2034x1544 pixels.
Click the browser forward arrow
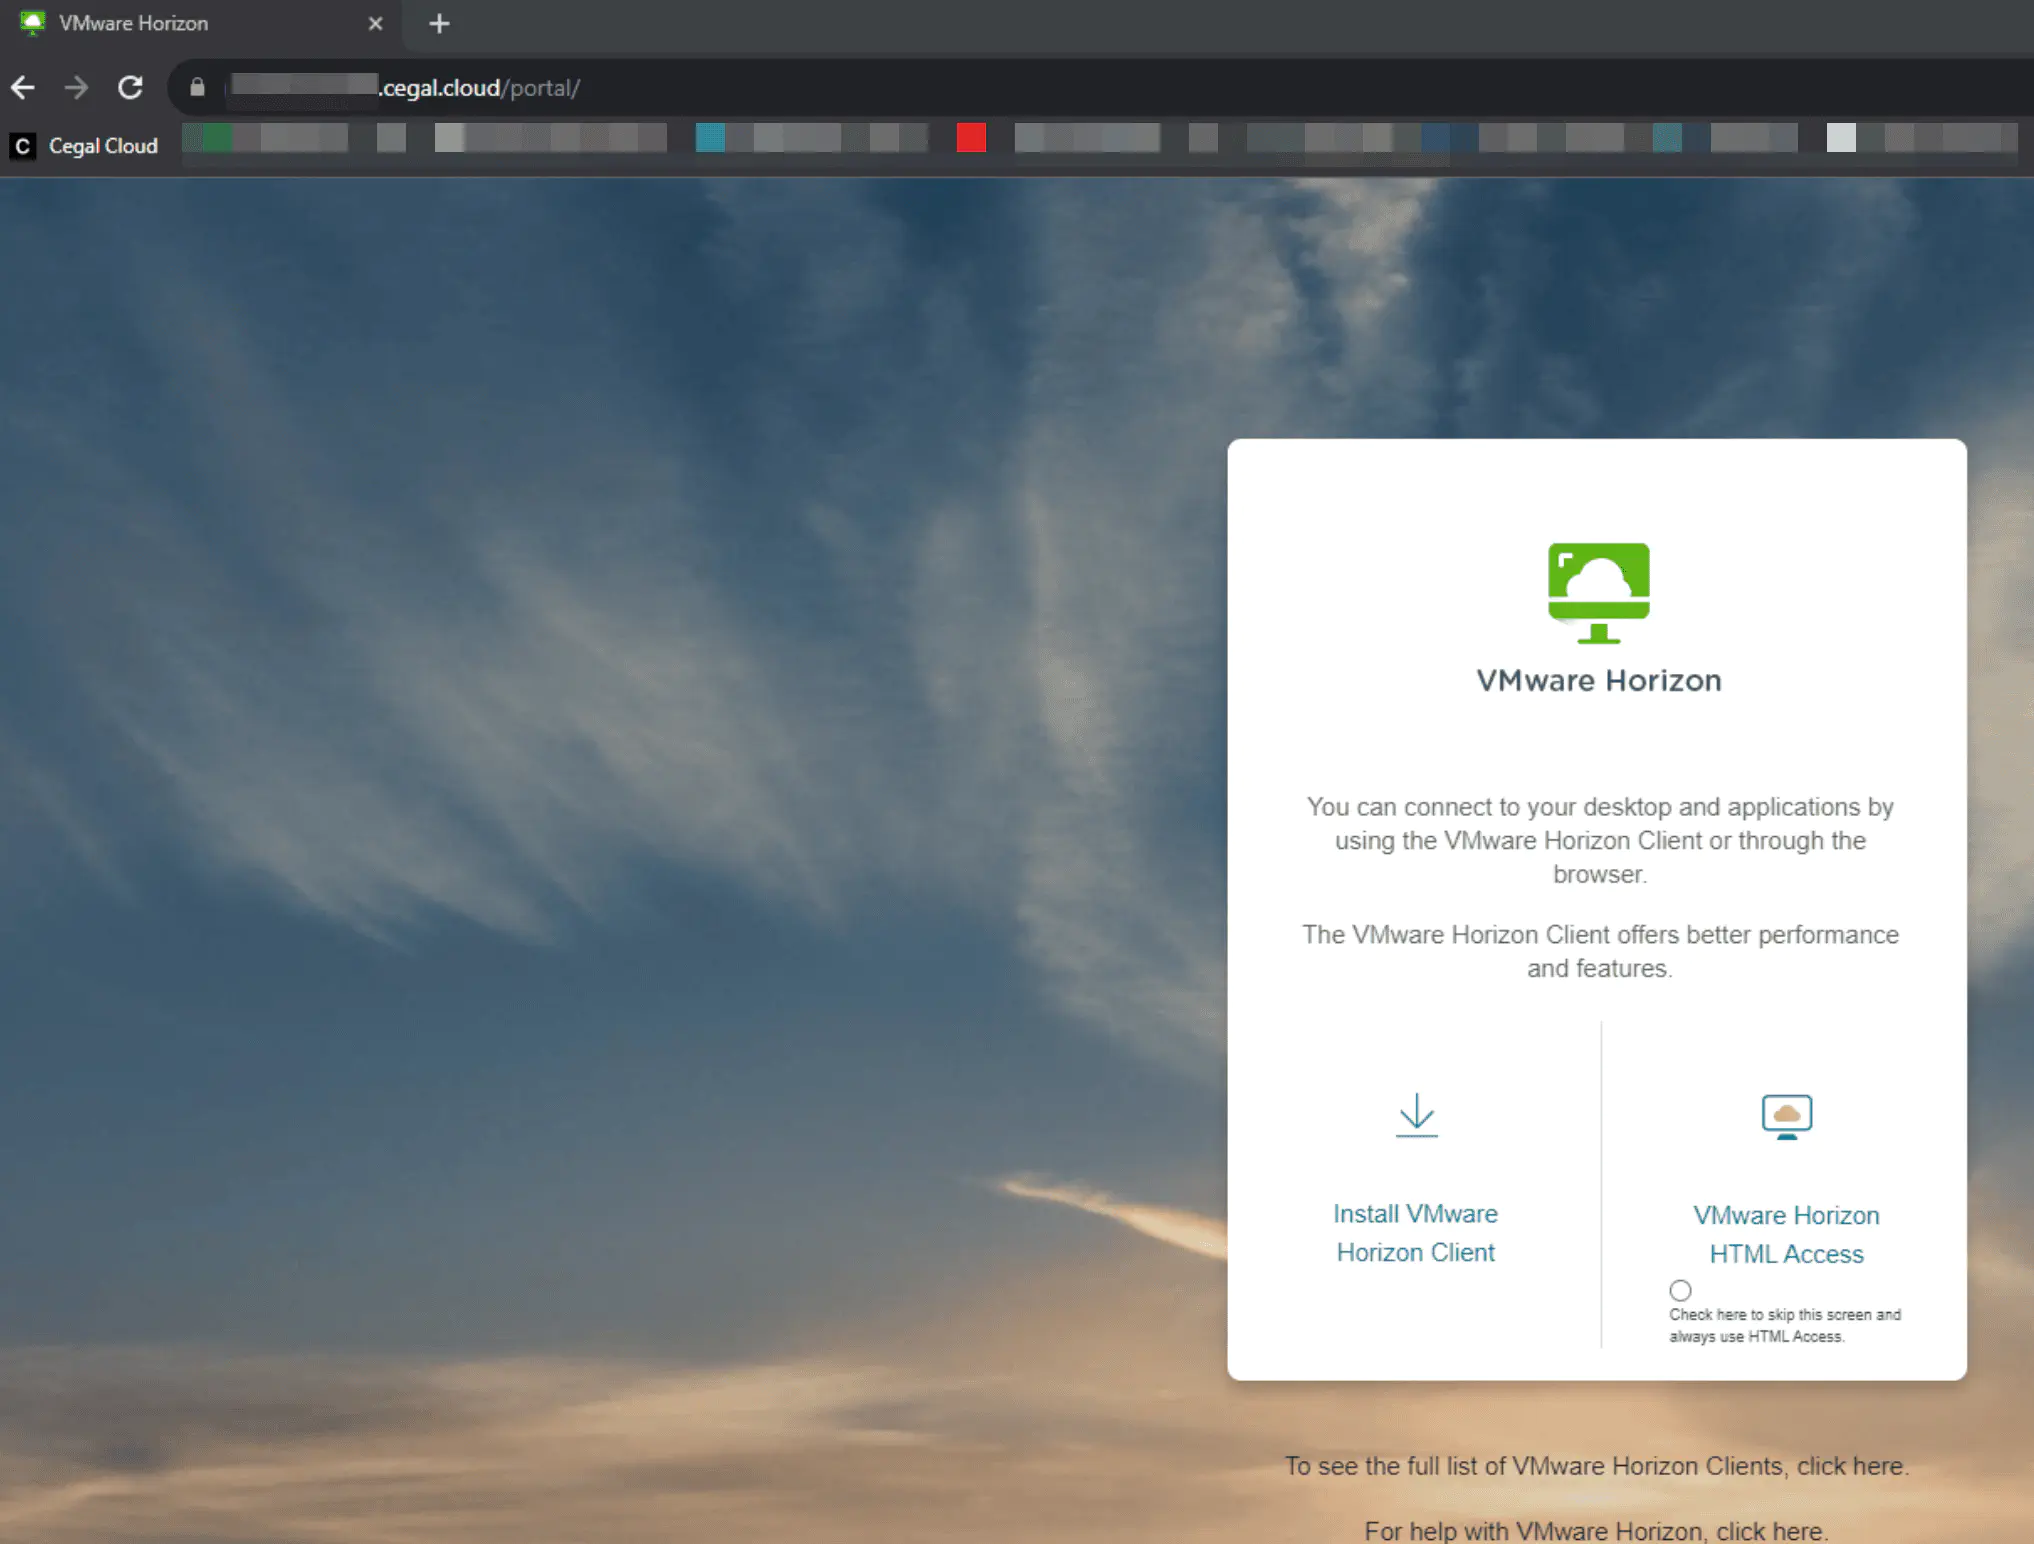[x=76, y=88]
